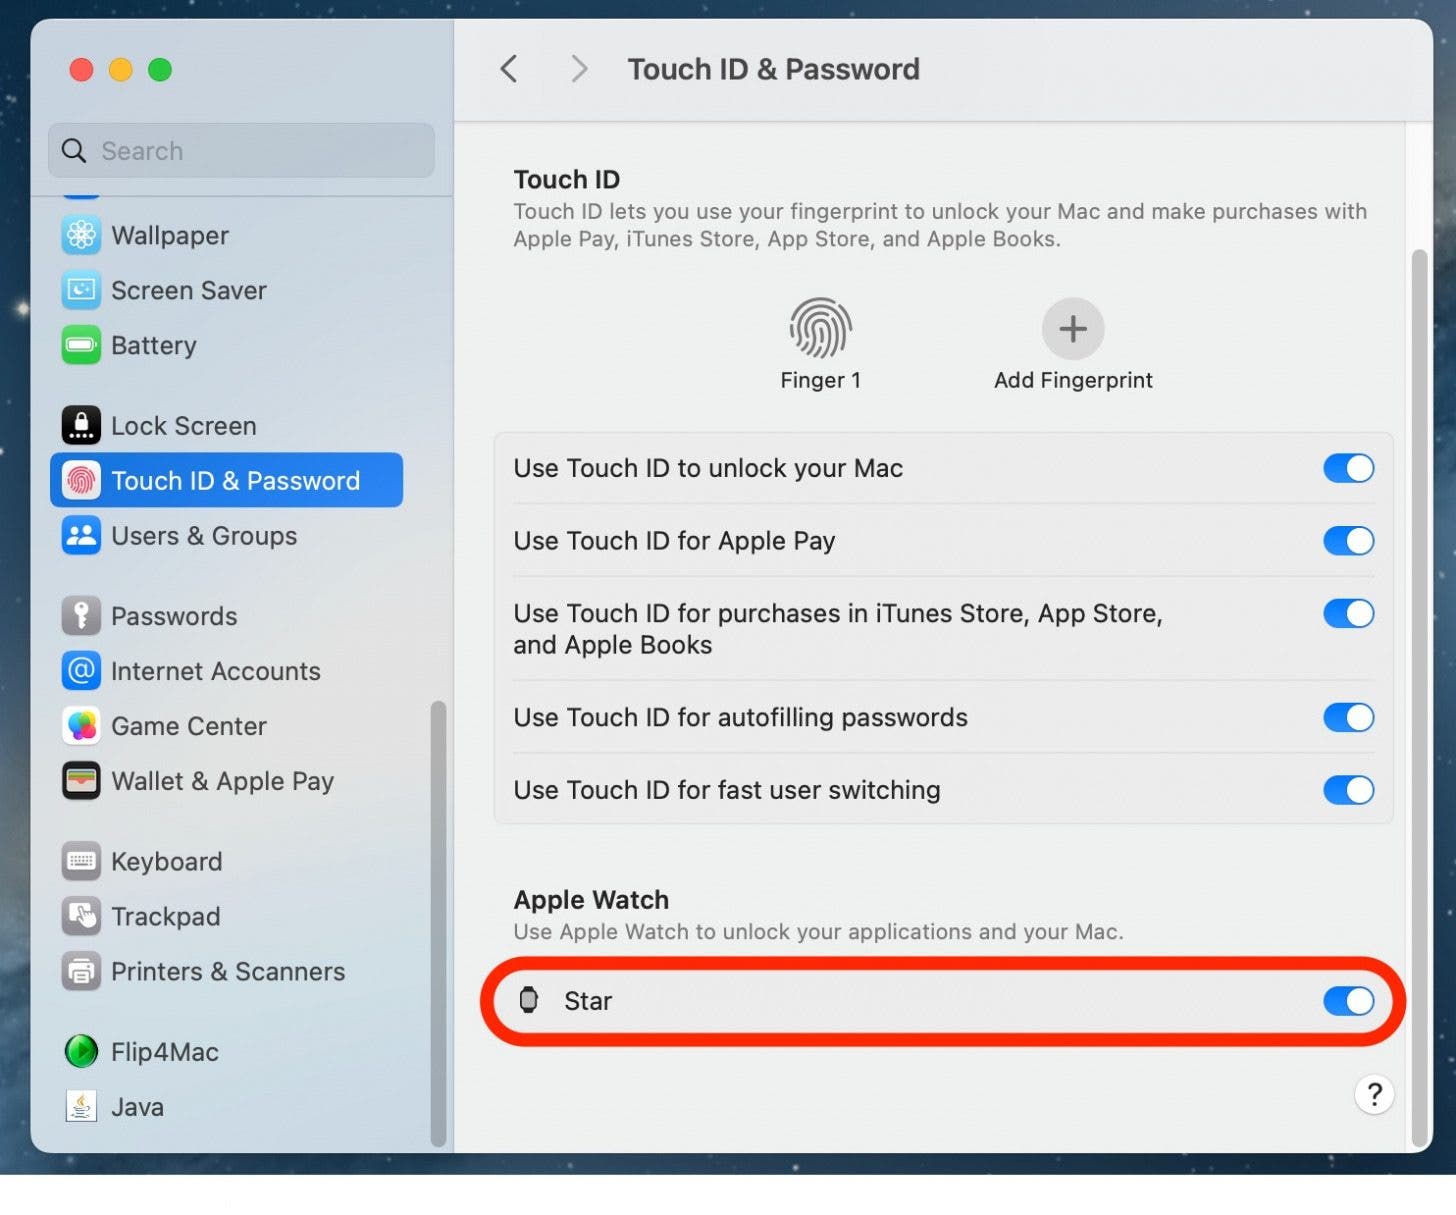Screen dimensions: 1456x1215
Task: Select Internet Accounts in sidebar
Action: (x=215, y=671)
